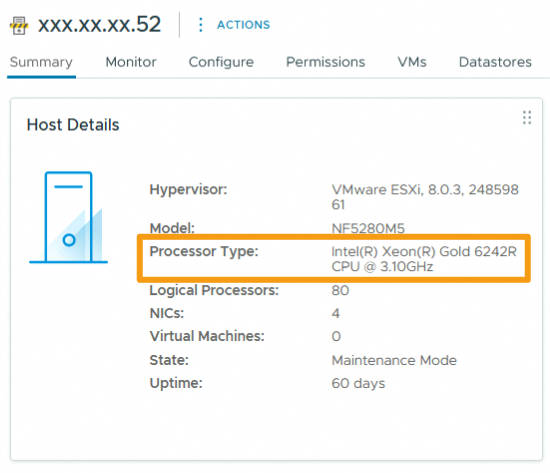
Task: Click the Virtual Machines count value
Action: 336,337
